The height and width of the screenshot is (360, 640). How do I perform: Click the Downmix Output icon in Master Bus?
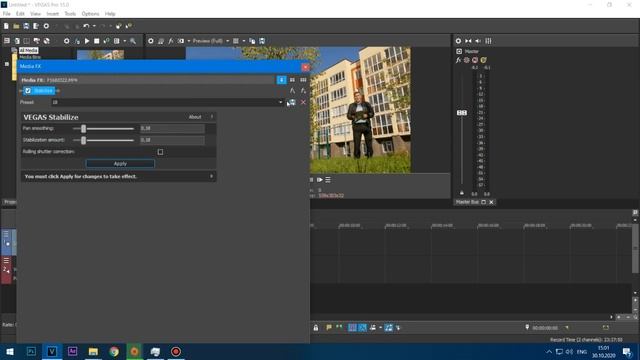pyautogui.click(x=468, y=41)
